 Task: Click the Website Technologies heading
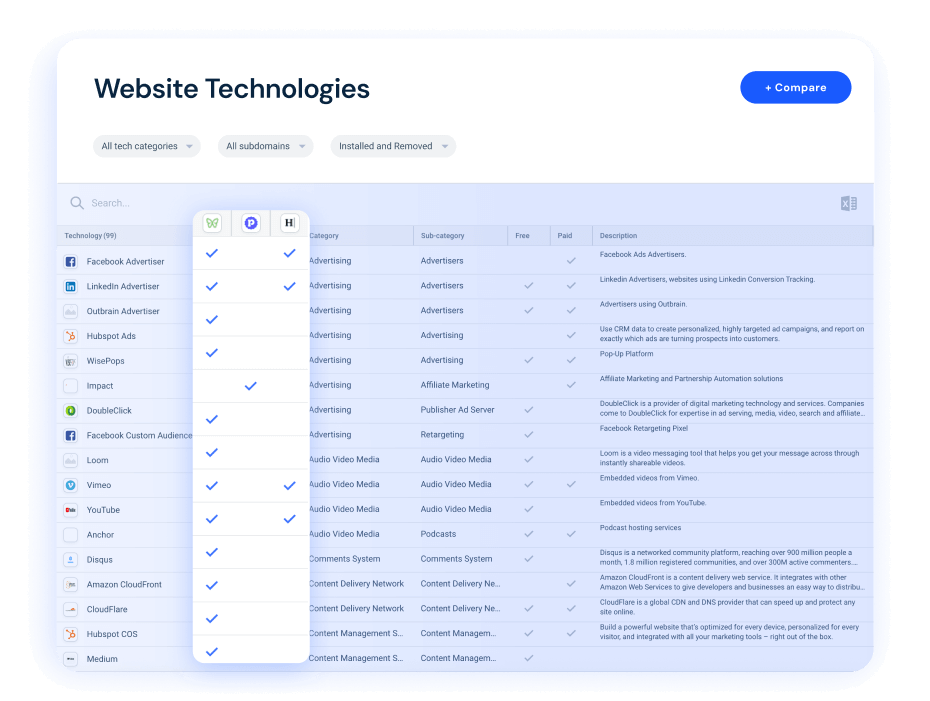(231, 89)
